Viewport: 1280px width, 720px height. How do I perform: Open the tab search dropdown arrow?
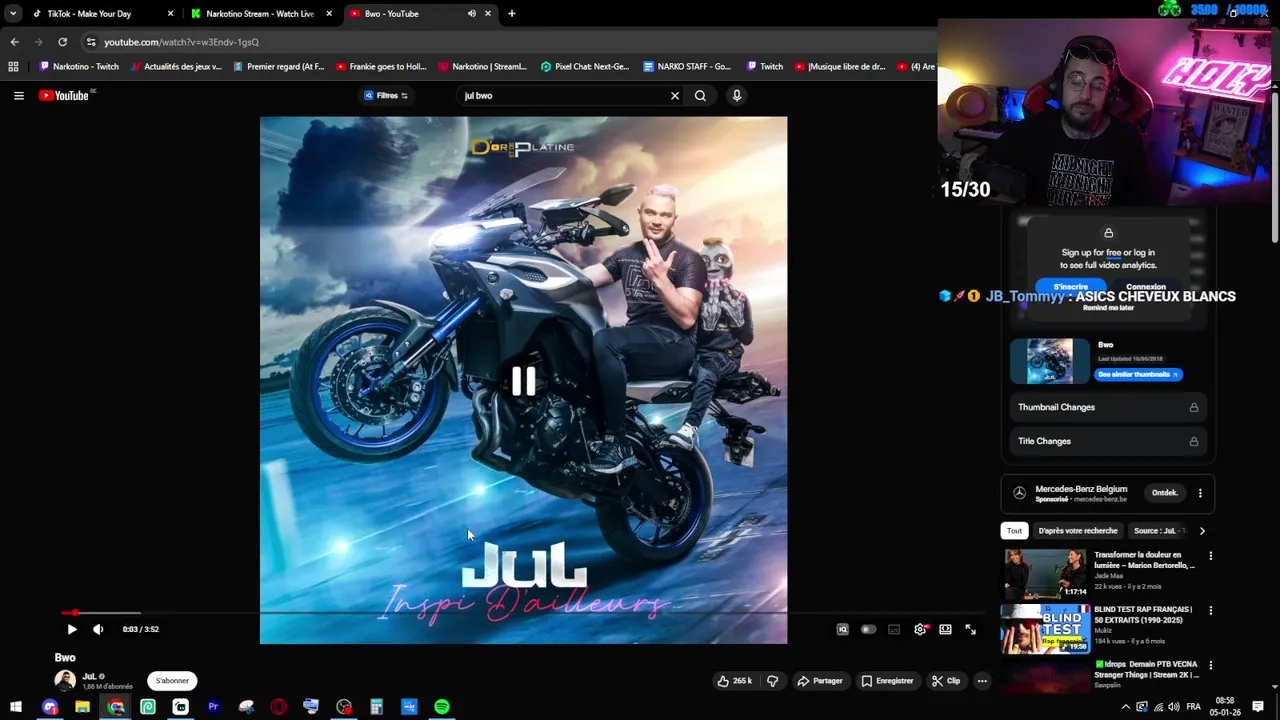click(x=13, y=14)
